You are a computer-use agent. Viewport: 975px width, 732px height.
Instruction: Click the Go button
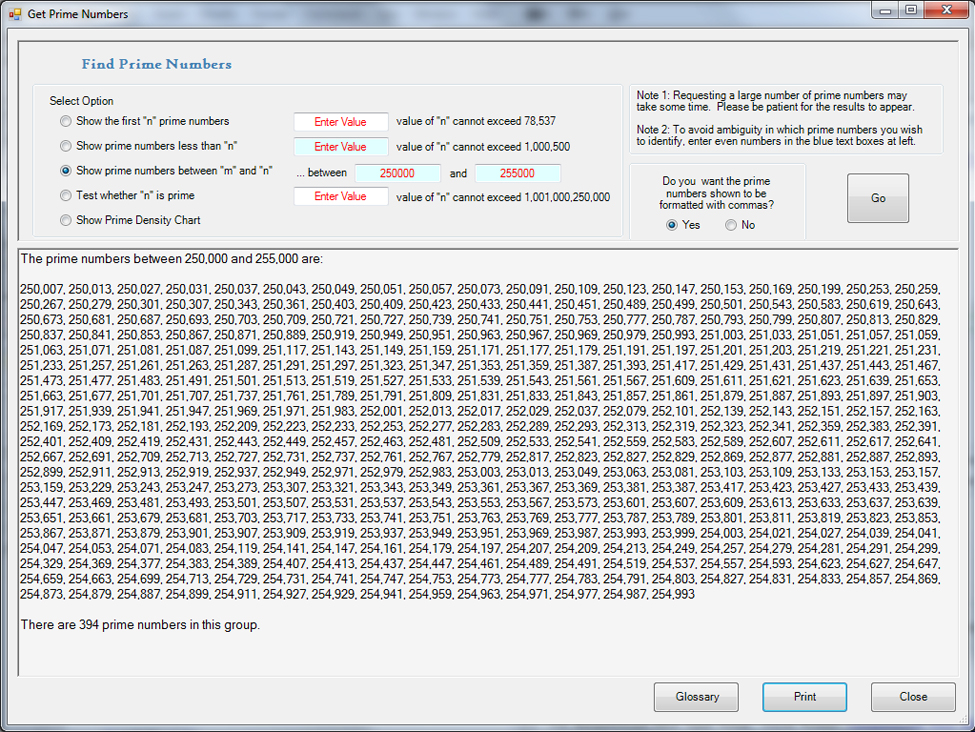coord(877,198)
